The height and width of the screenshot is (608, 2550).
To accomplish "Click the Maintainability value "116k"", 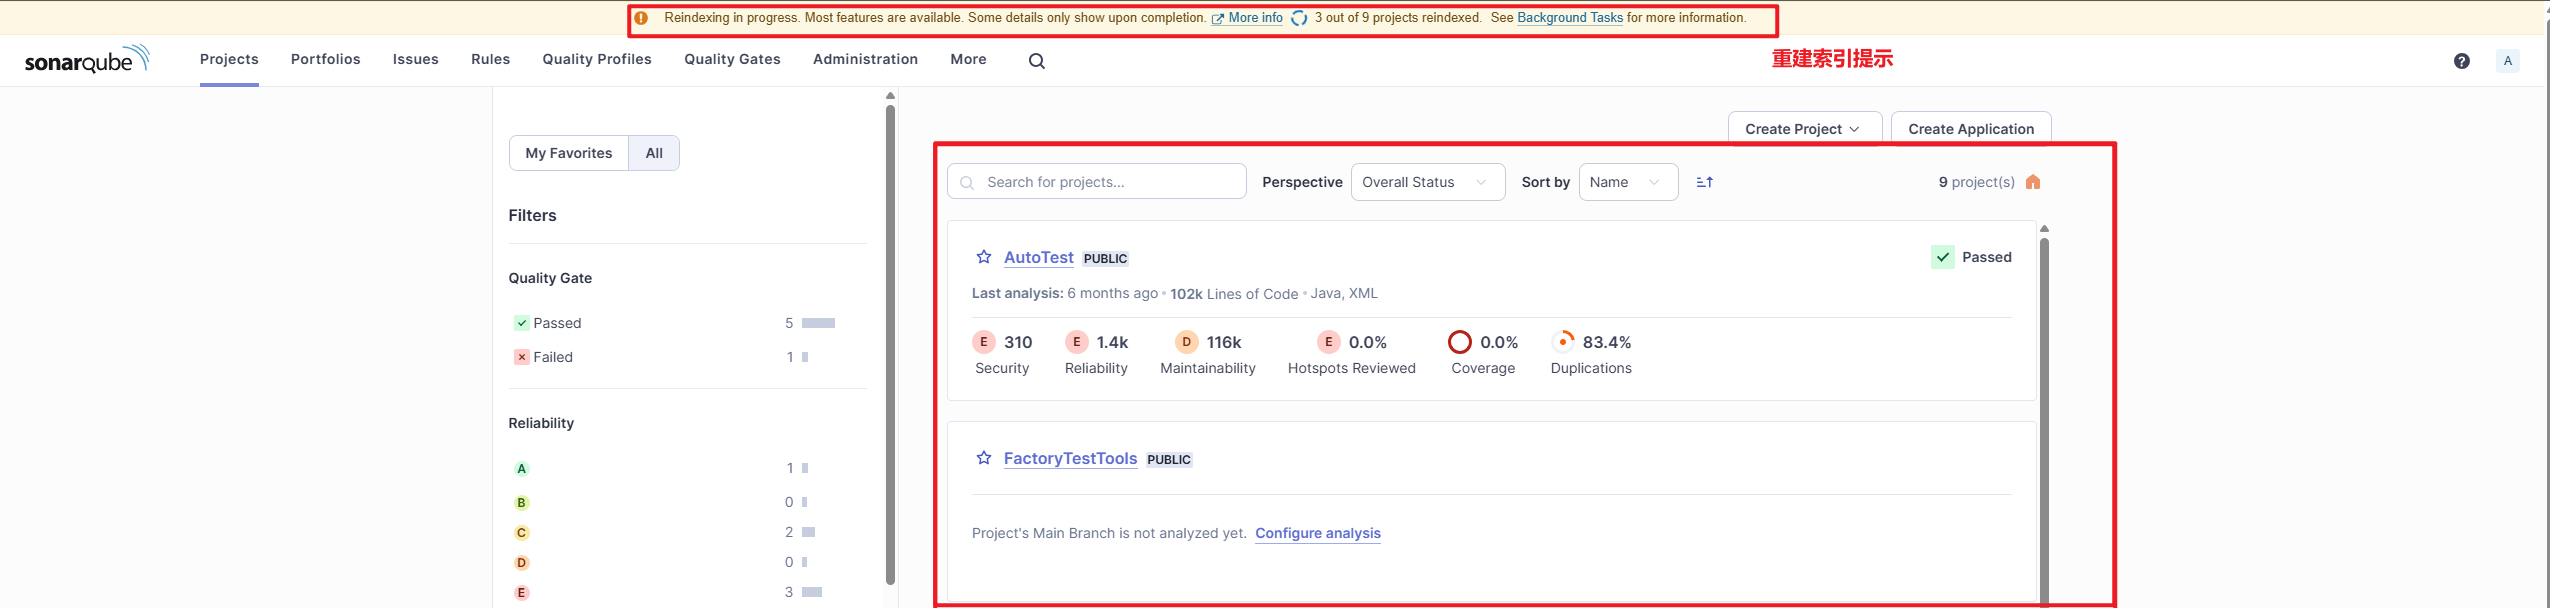I will (x=1224, y=342).
